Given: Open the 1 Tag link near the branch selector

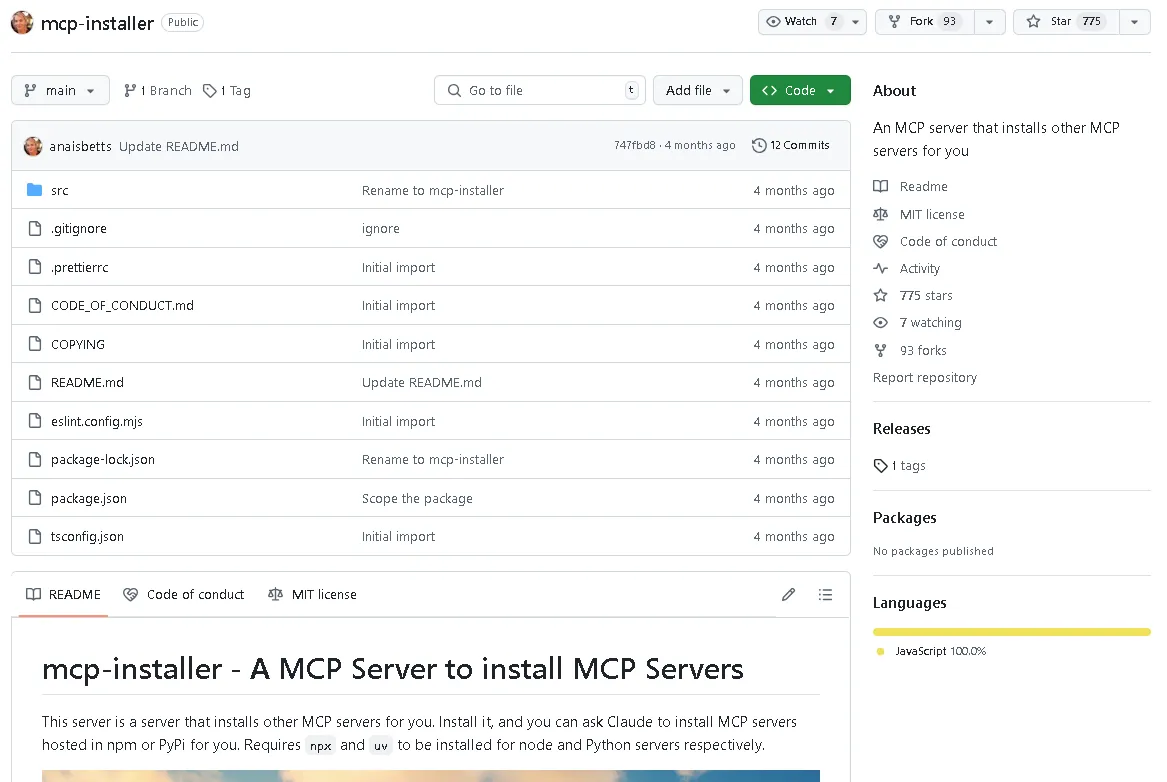Looking at the screenshot, I should [x=227, y=90].
